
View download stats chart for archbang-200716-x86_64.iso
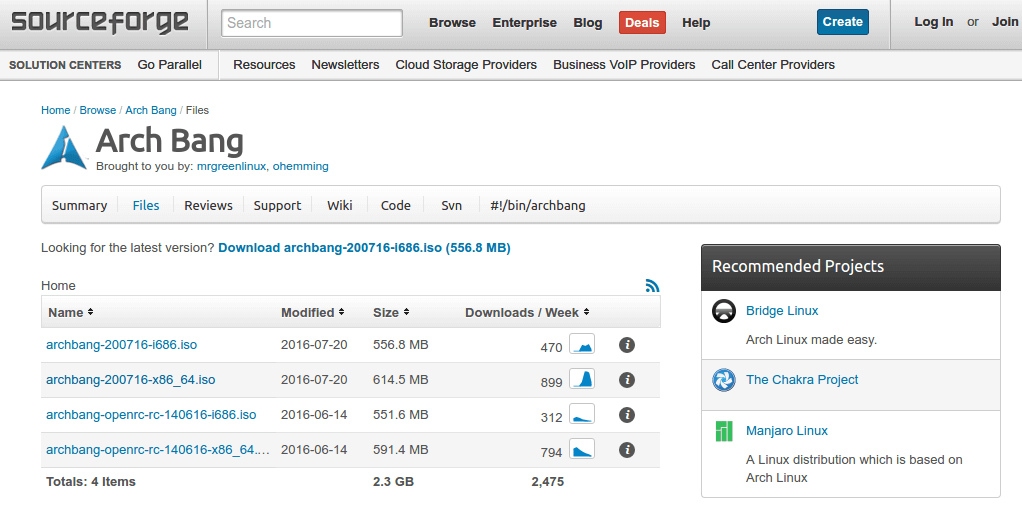582,379
